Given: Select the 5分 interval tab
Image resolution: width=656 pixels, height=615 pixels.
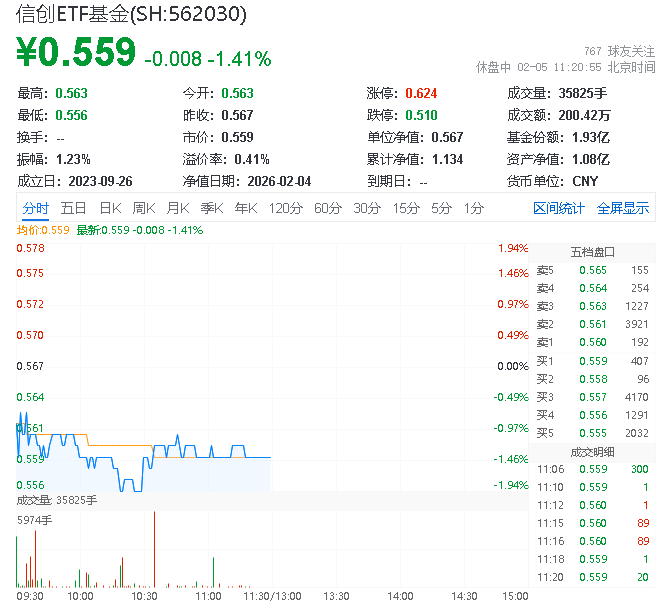Looking at the screenshot, I should pyautogui.click(x=441, y=208).
